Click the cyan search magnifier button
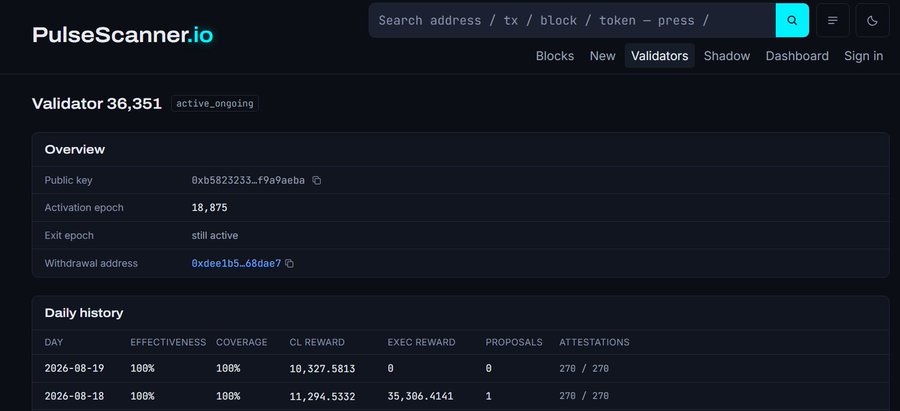 point(792,20)
